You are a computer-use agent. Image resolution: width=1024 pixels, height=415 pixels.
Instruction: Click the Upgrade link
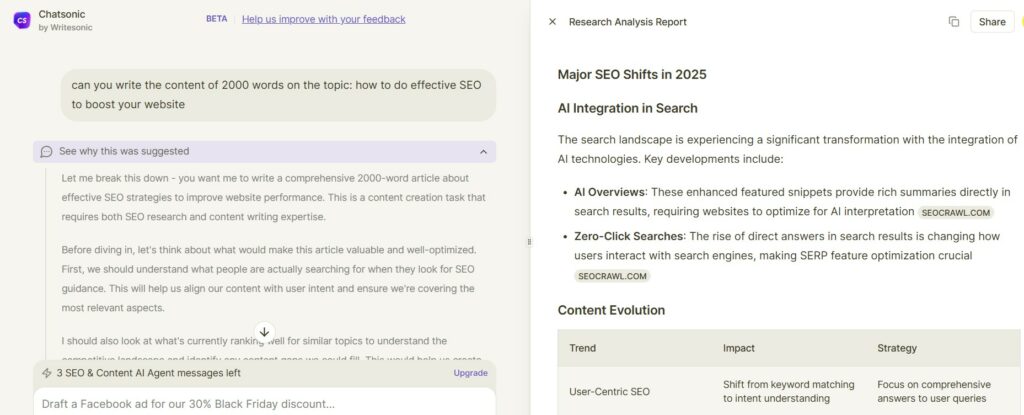click(470, 373)
